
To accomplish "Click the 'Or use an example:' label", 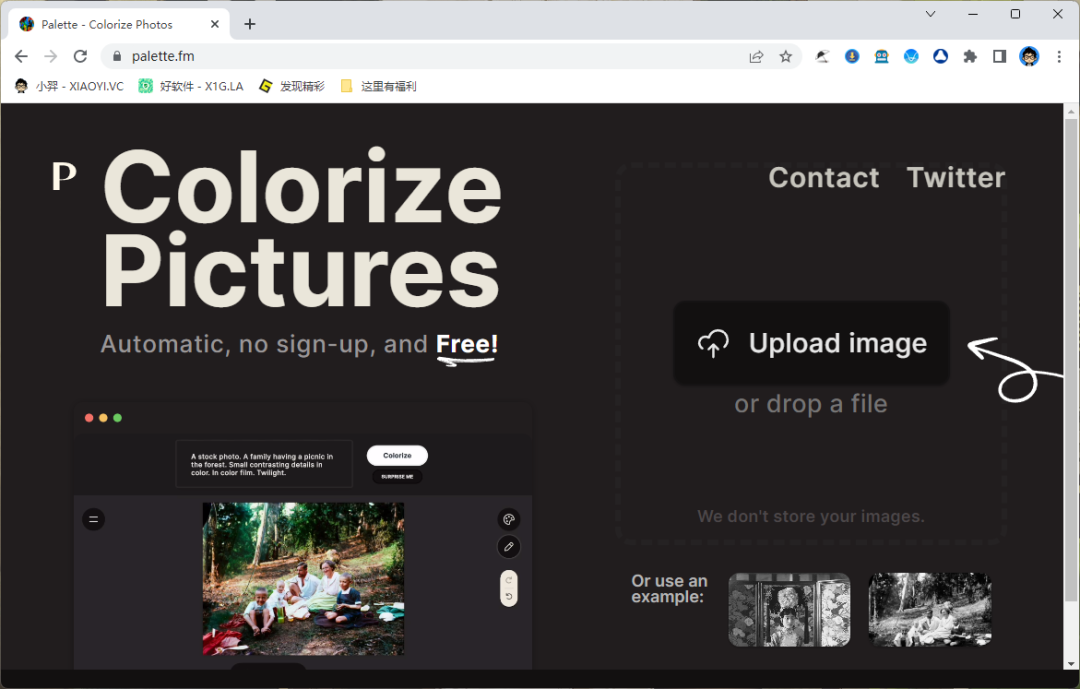I will 669,589.
